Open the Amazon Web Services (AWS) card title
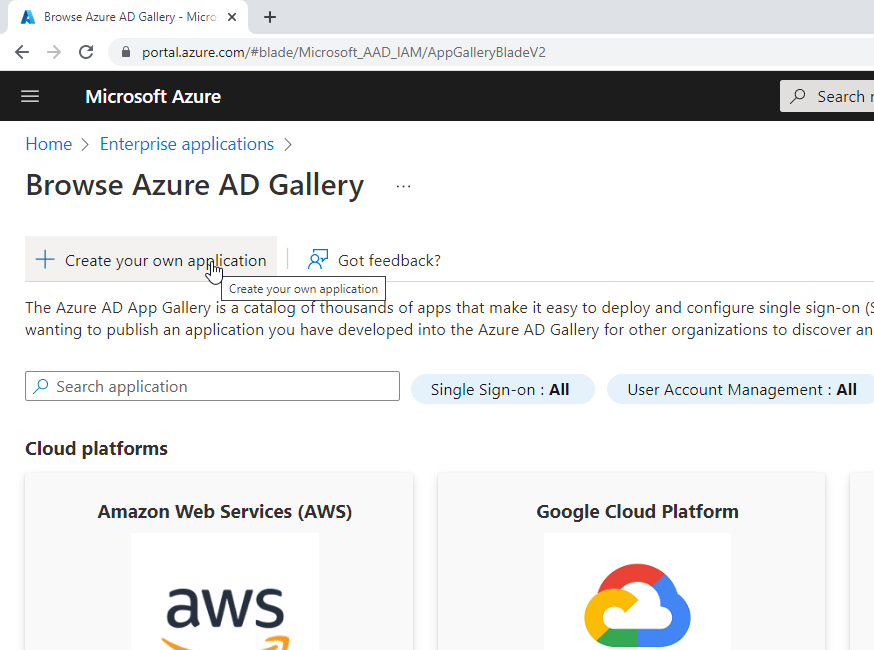Screen dimensions: 874x650 225,512
